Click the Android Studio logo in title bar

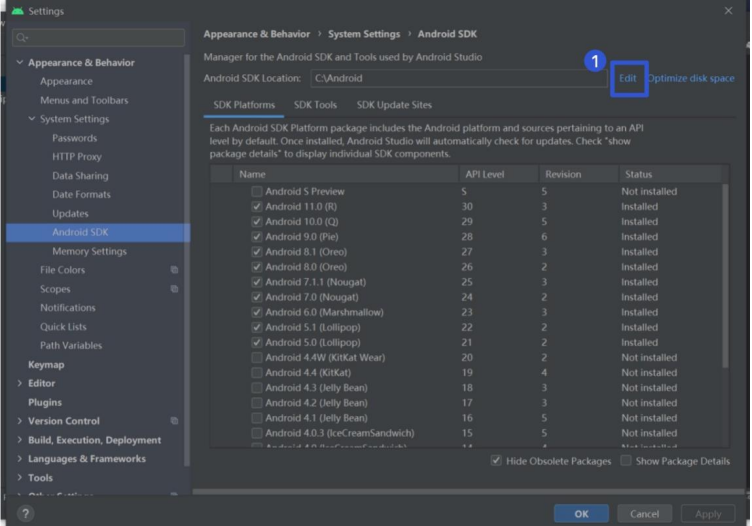[17, 11]
